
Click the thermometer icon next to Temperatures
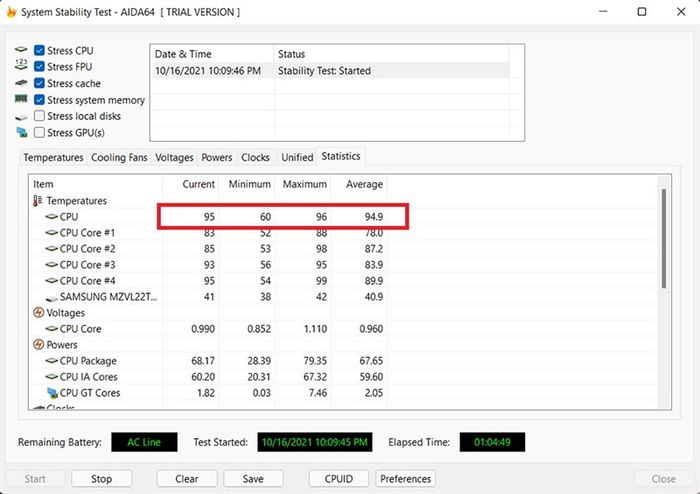38,201
